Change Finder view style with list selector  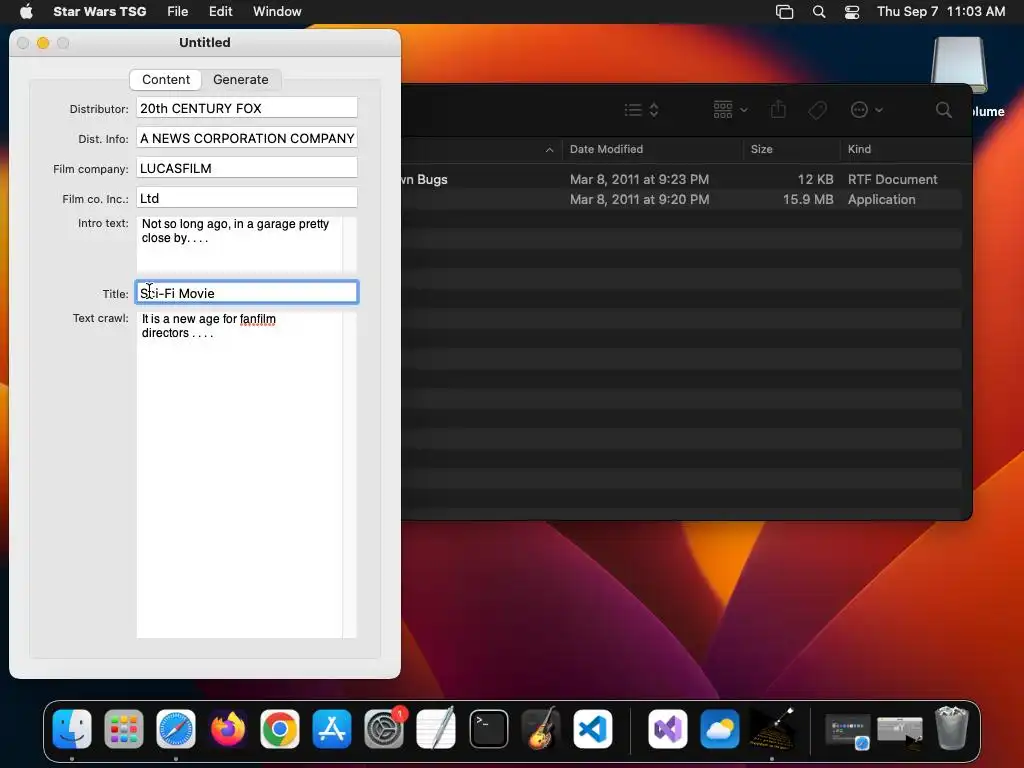[641, 110]
